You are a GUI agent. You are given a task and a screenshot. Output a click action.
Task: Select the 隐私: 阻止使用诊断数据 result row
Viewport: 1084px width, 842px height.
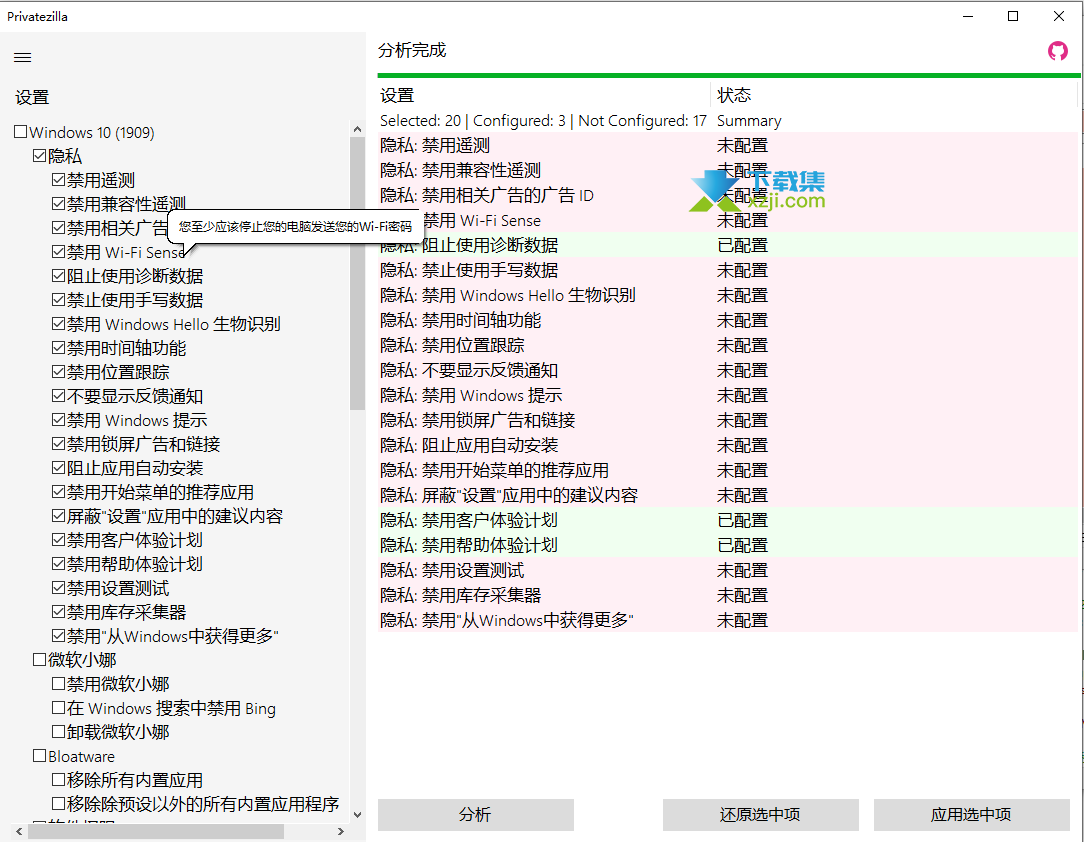[x=728, y=245]
